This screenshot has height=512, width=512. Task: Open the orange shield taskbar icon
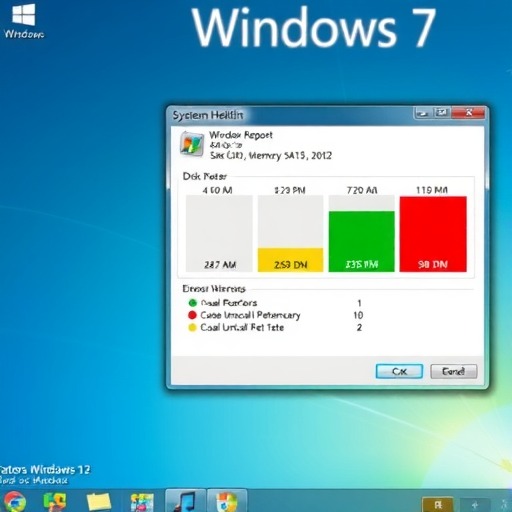pyautogui.click(x=227, y=501)
